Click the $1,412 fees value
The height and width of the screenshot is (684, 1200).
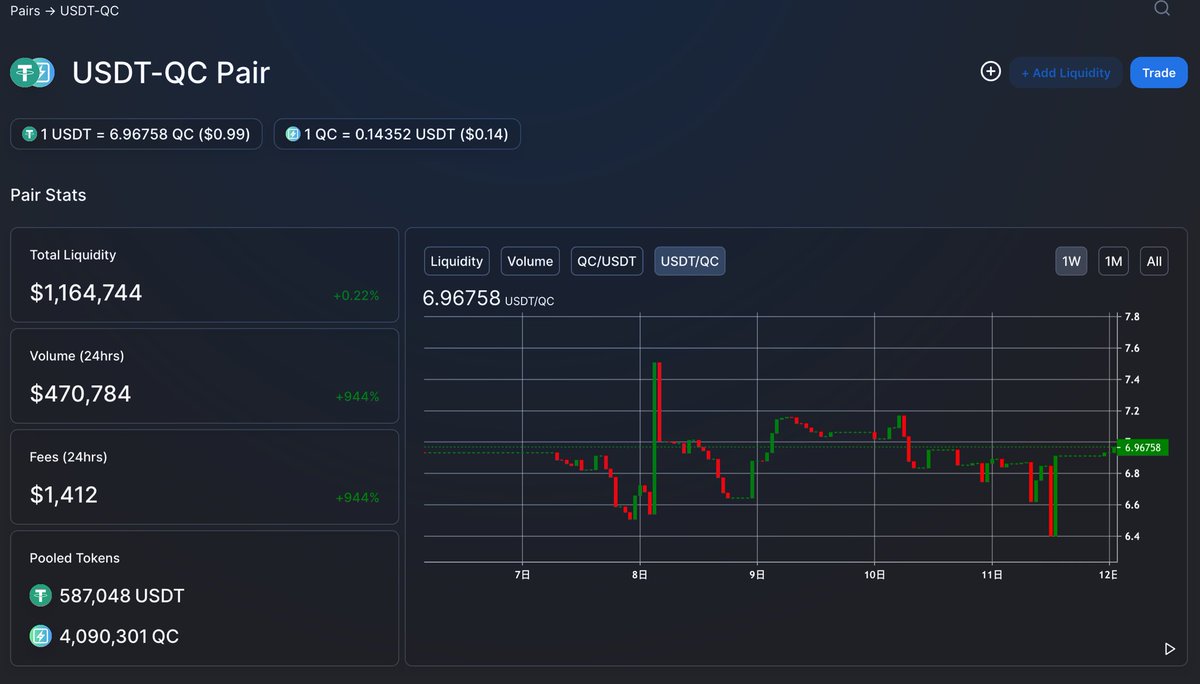(64, 495)
